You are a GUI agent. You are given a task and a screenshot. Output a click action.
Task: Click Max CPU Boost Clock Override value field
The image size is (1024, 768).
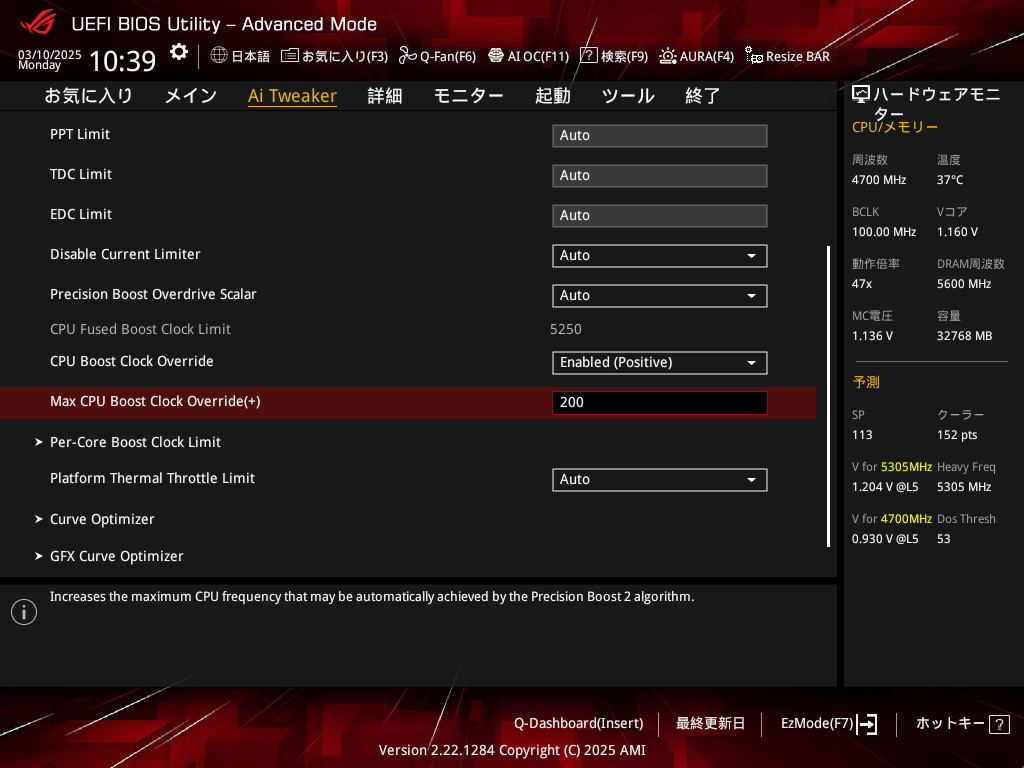click(x=660, y=402)
